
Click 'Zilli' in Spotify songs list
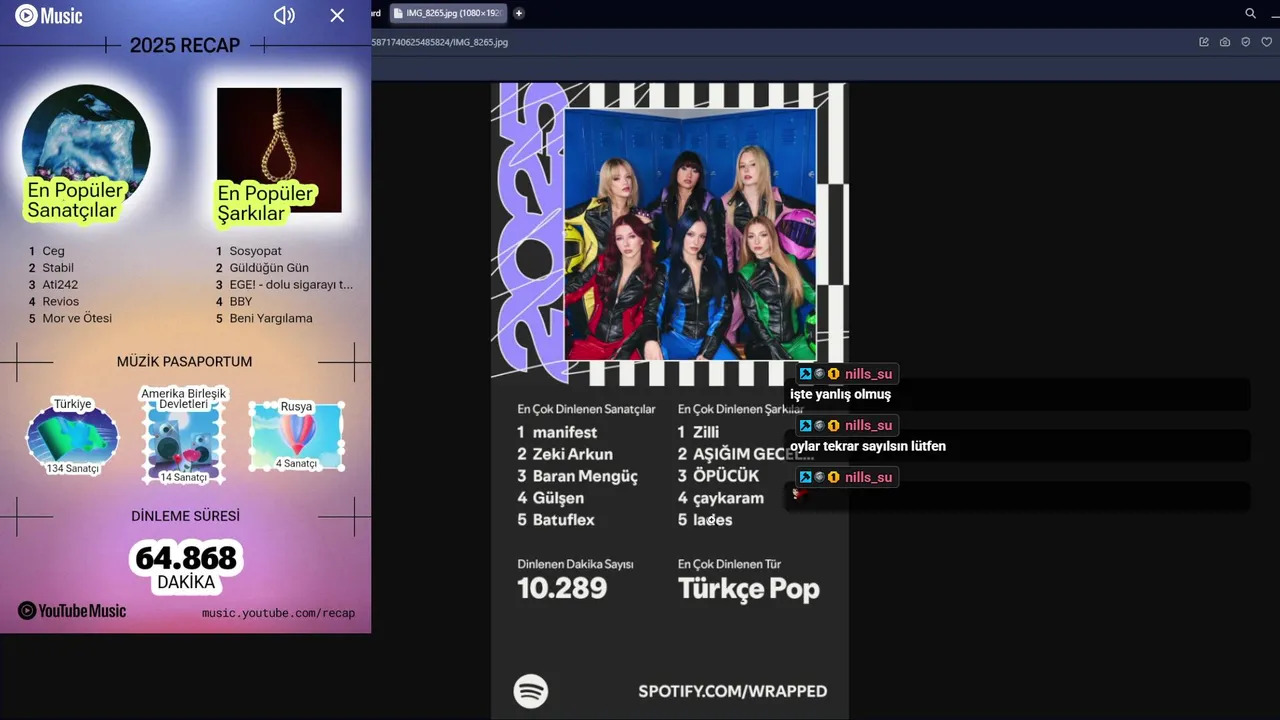706,432
